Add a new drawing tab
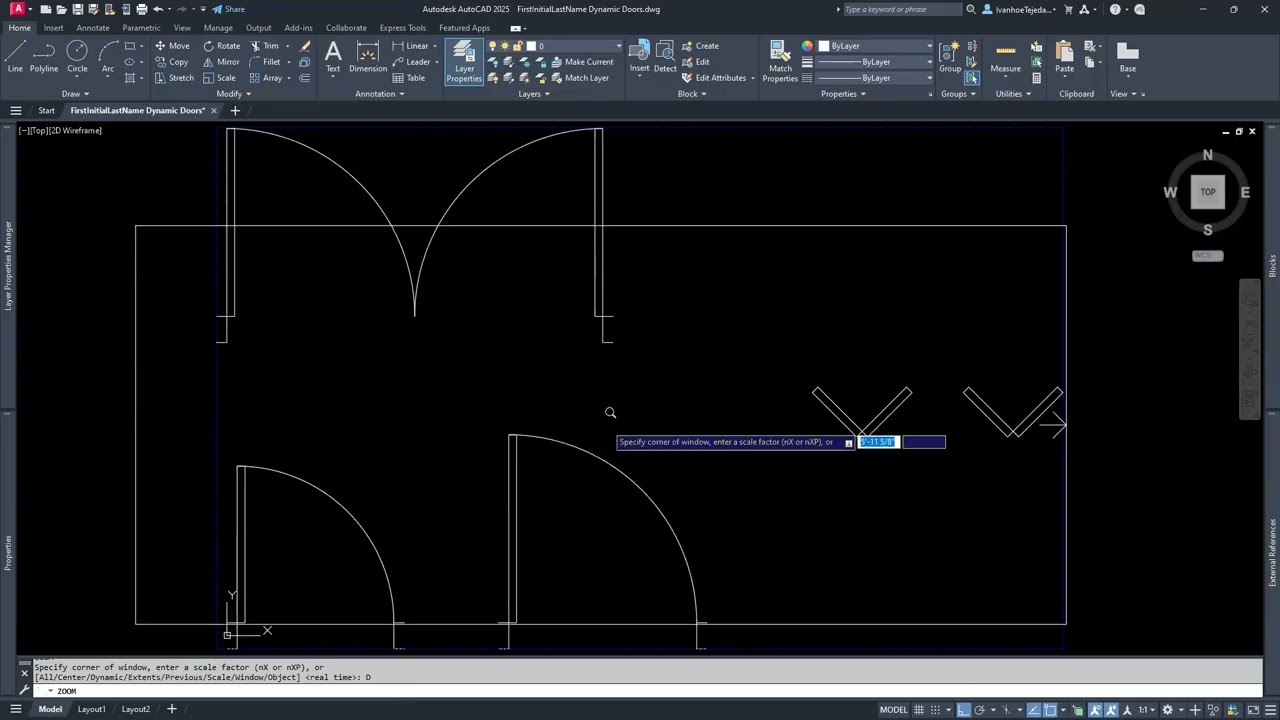This screenshot has width=1280, height=720. point(235,110)
